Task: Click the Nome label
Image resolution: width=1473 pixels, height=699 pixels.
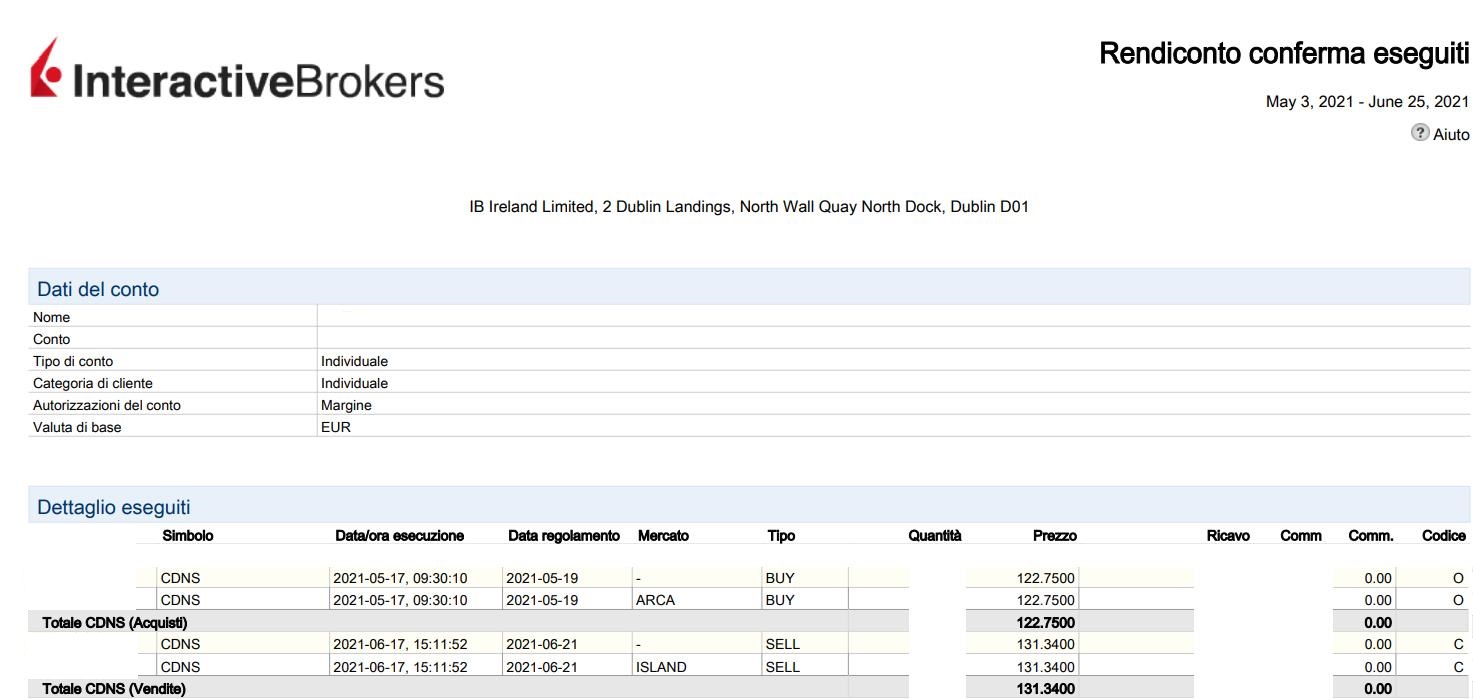Action: coord(52,317)
